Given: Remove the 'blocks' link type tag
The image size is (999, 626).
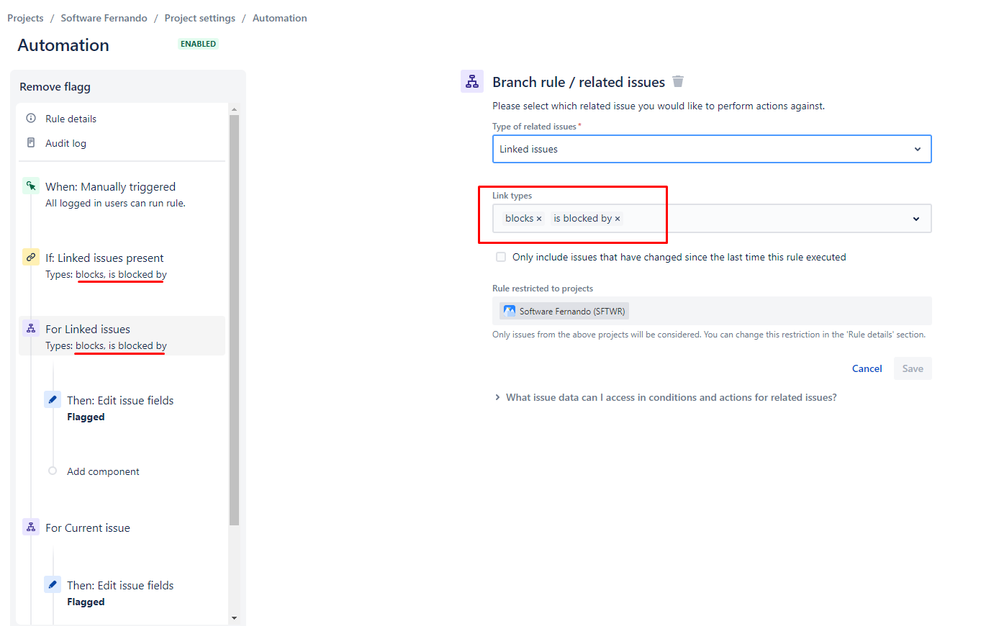Looking at the screenshot, I should pyautogui.click(x=539, y=218).
